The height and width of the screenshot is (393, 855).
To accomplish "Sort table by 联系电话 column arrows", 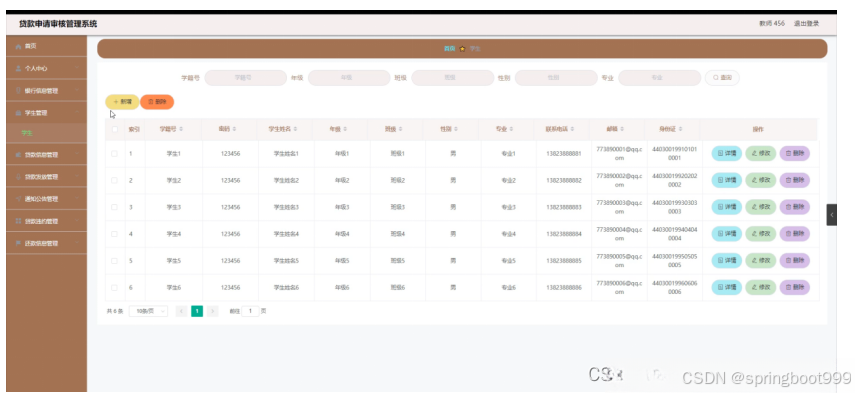I will pos(573,129).
